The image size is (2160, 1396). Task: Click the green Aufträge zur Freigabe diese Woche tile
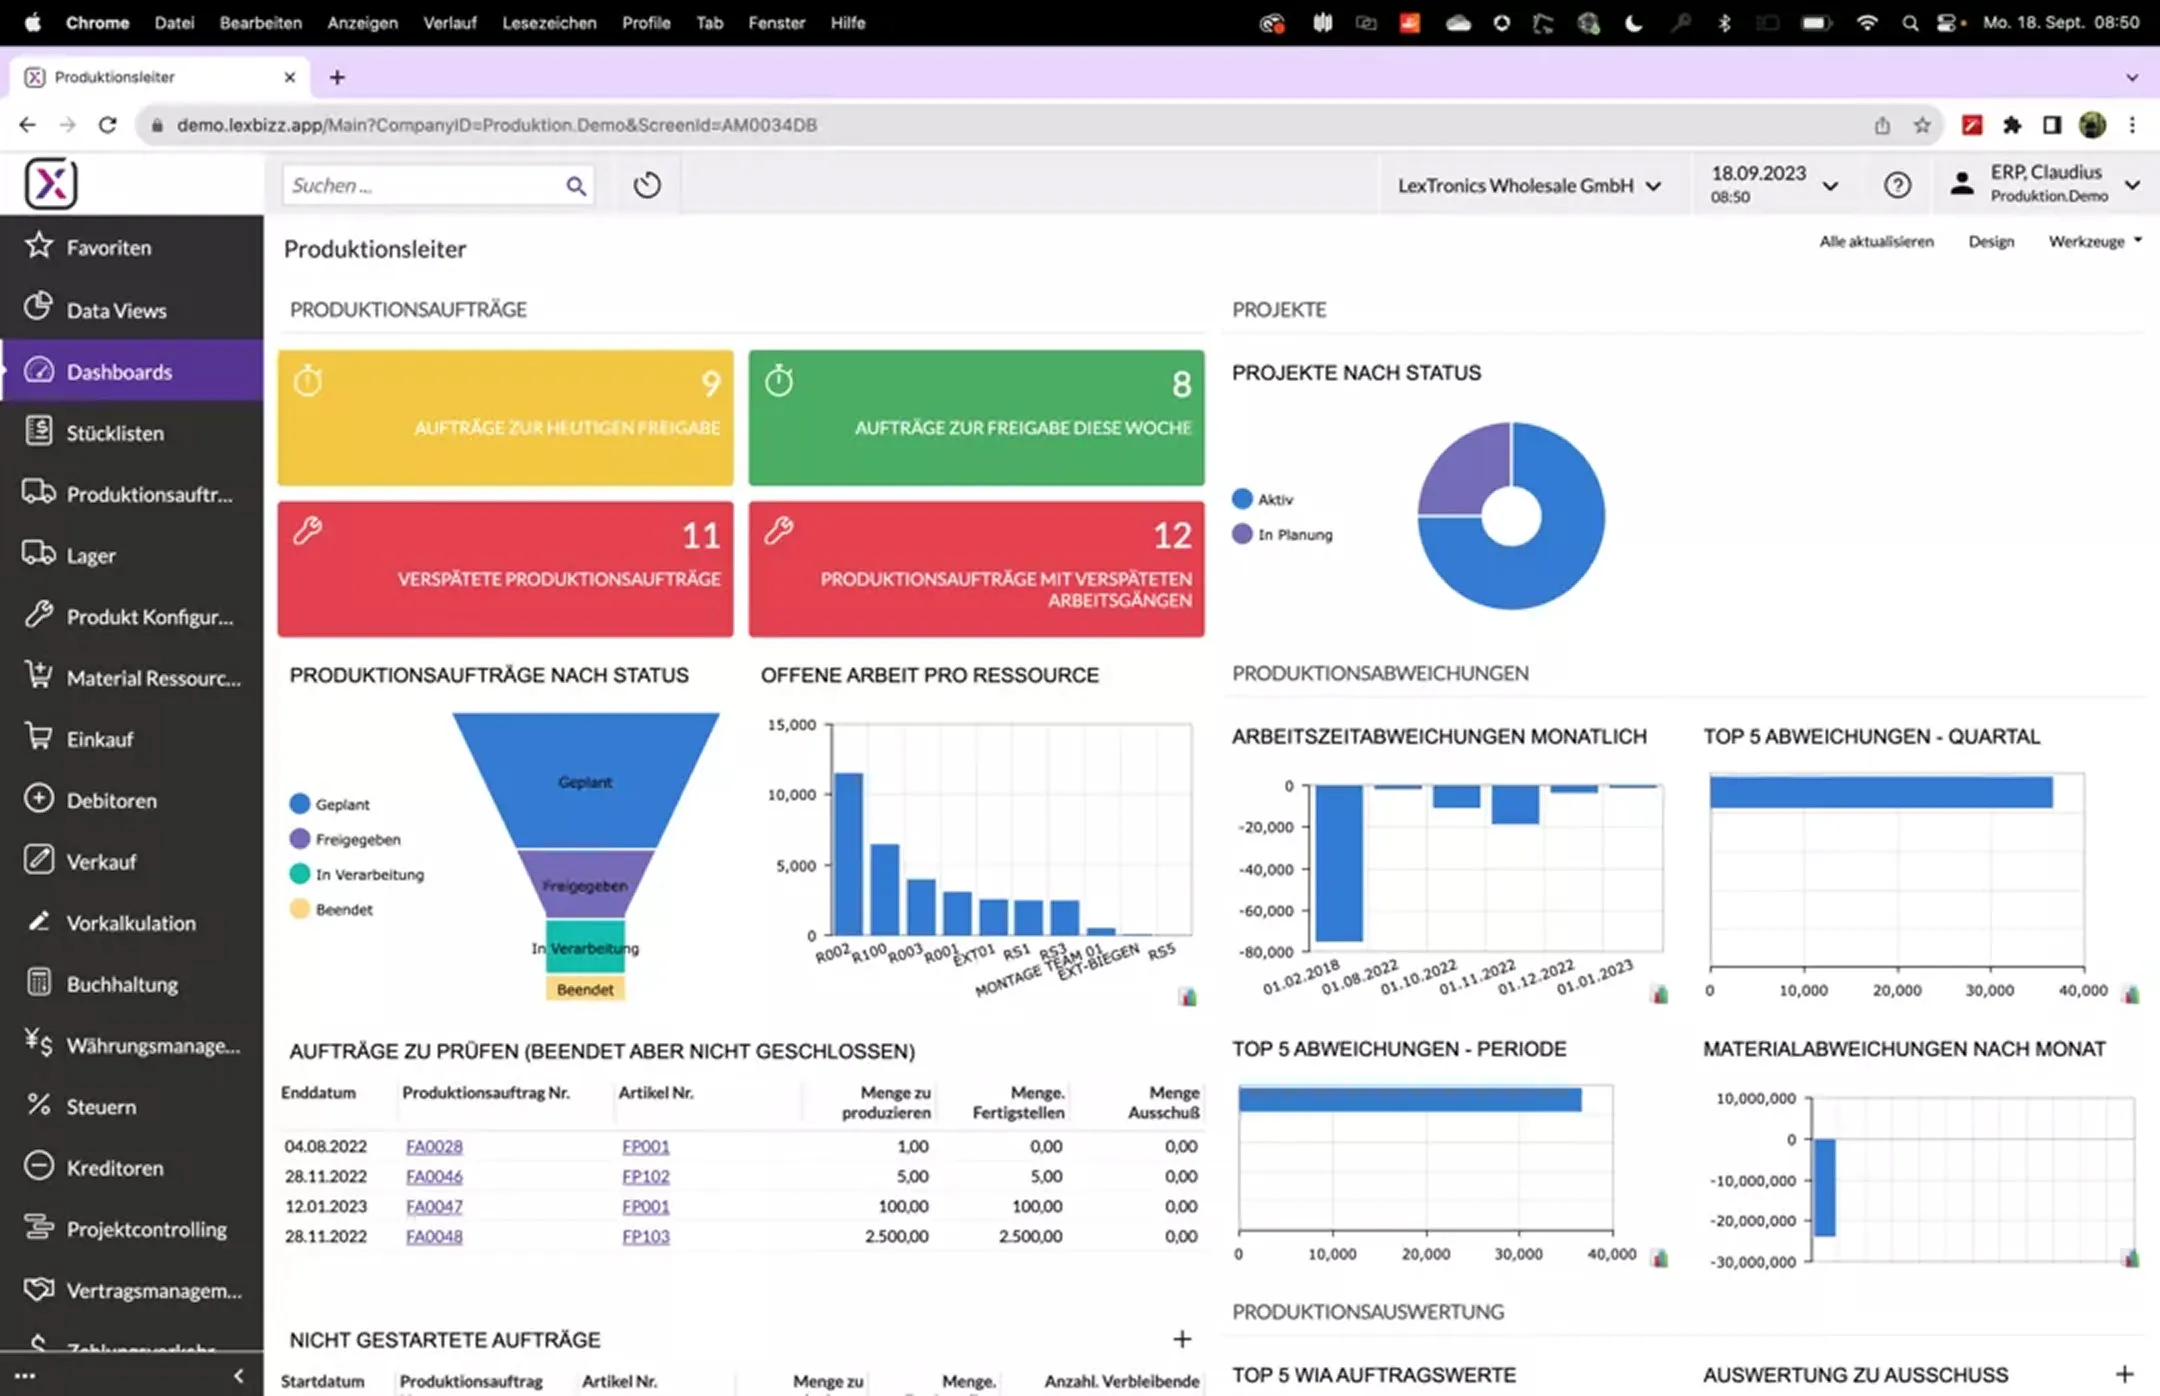(976, 417)
